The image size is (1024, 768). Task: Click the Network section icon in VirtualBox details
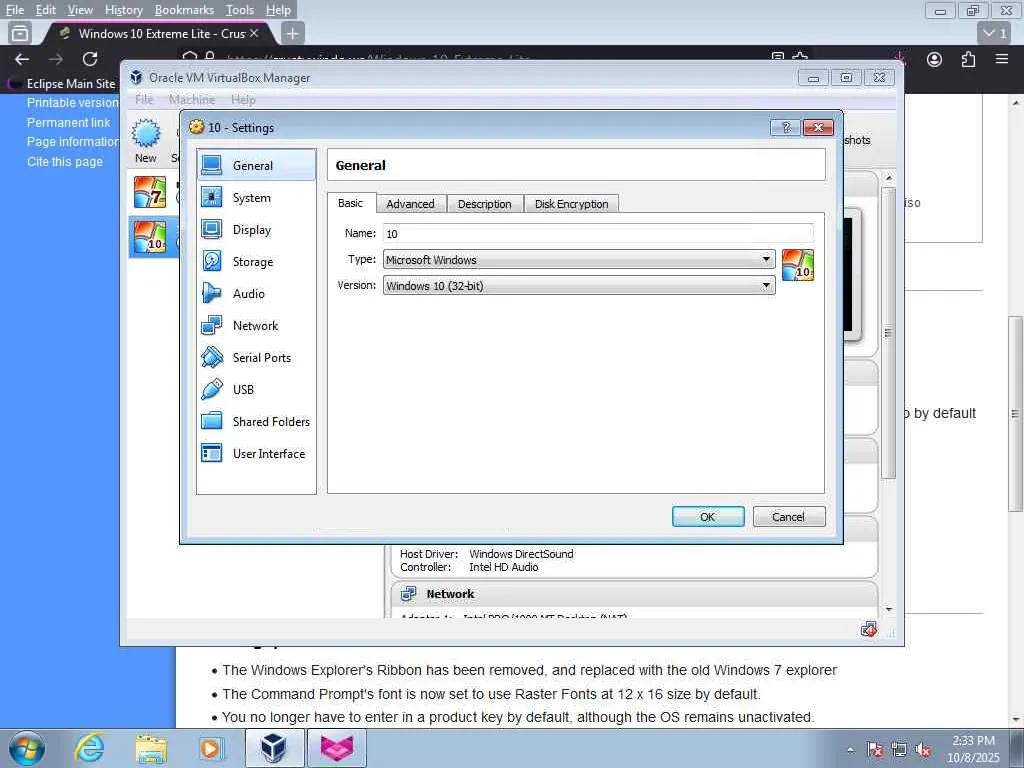pos(409,594)
